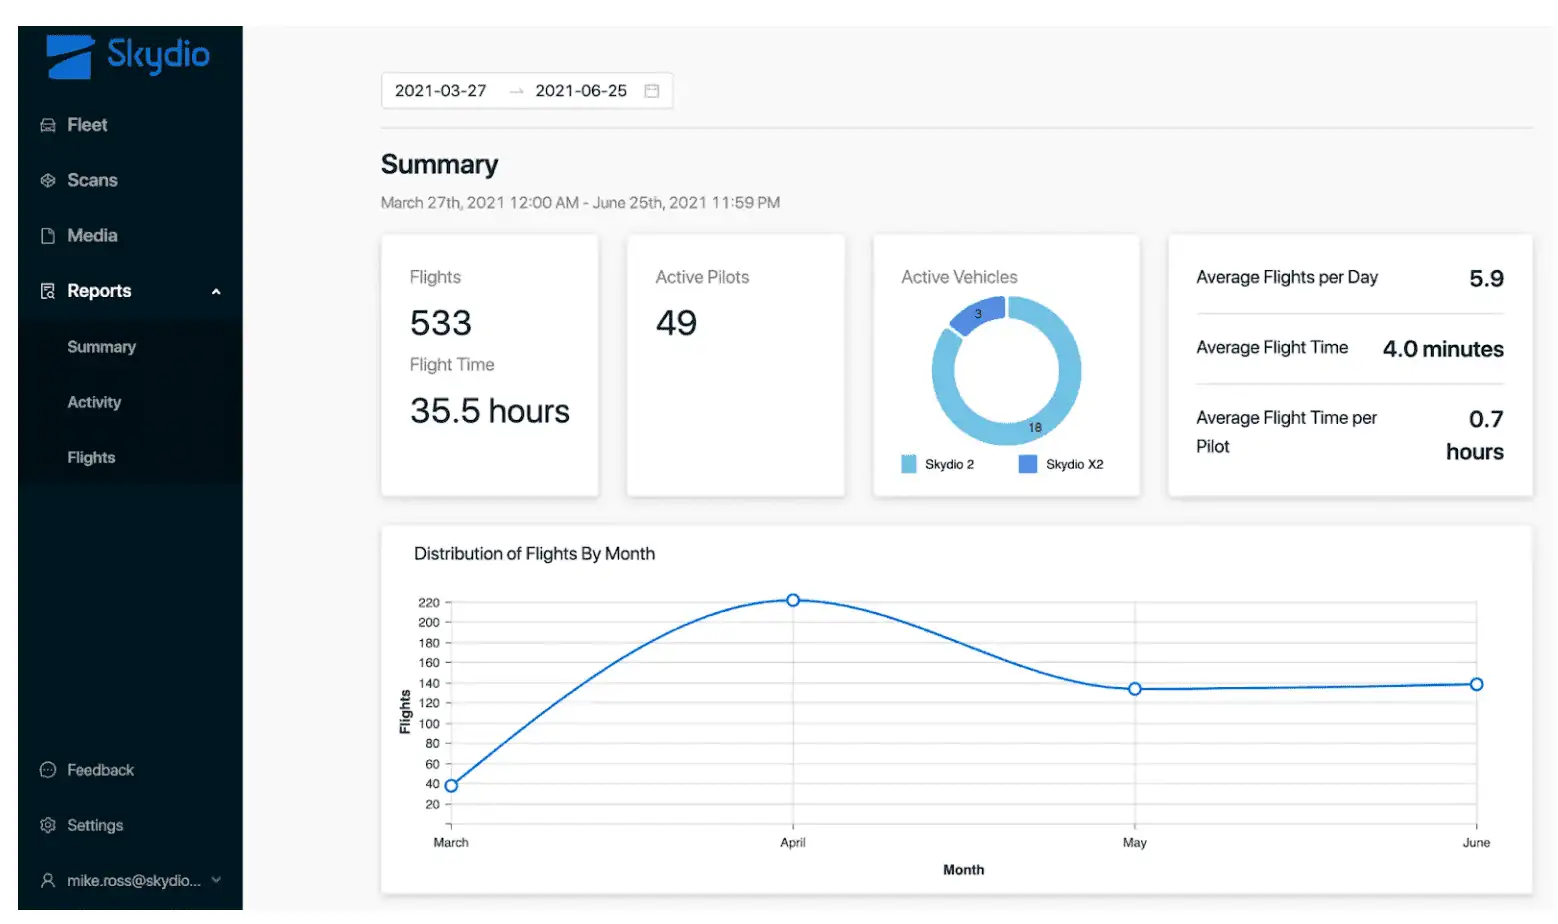Screen dimensions: 1558x924
Task: Select the Reports menu item
Action: [x=99, y=290]
